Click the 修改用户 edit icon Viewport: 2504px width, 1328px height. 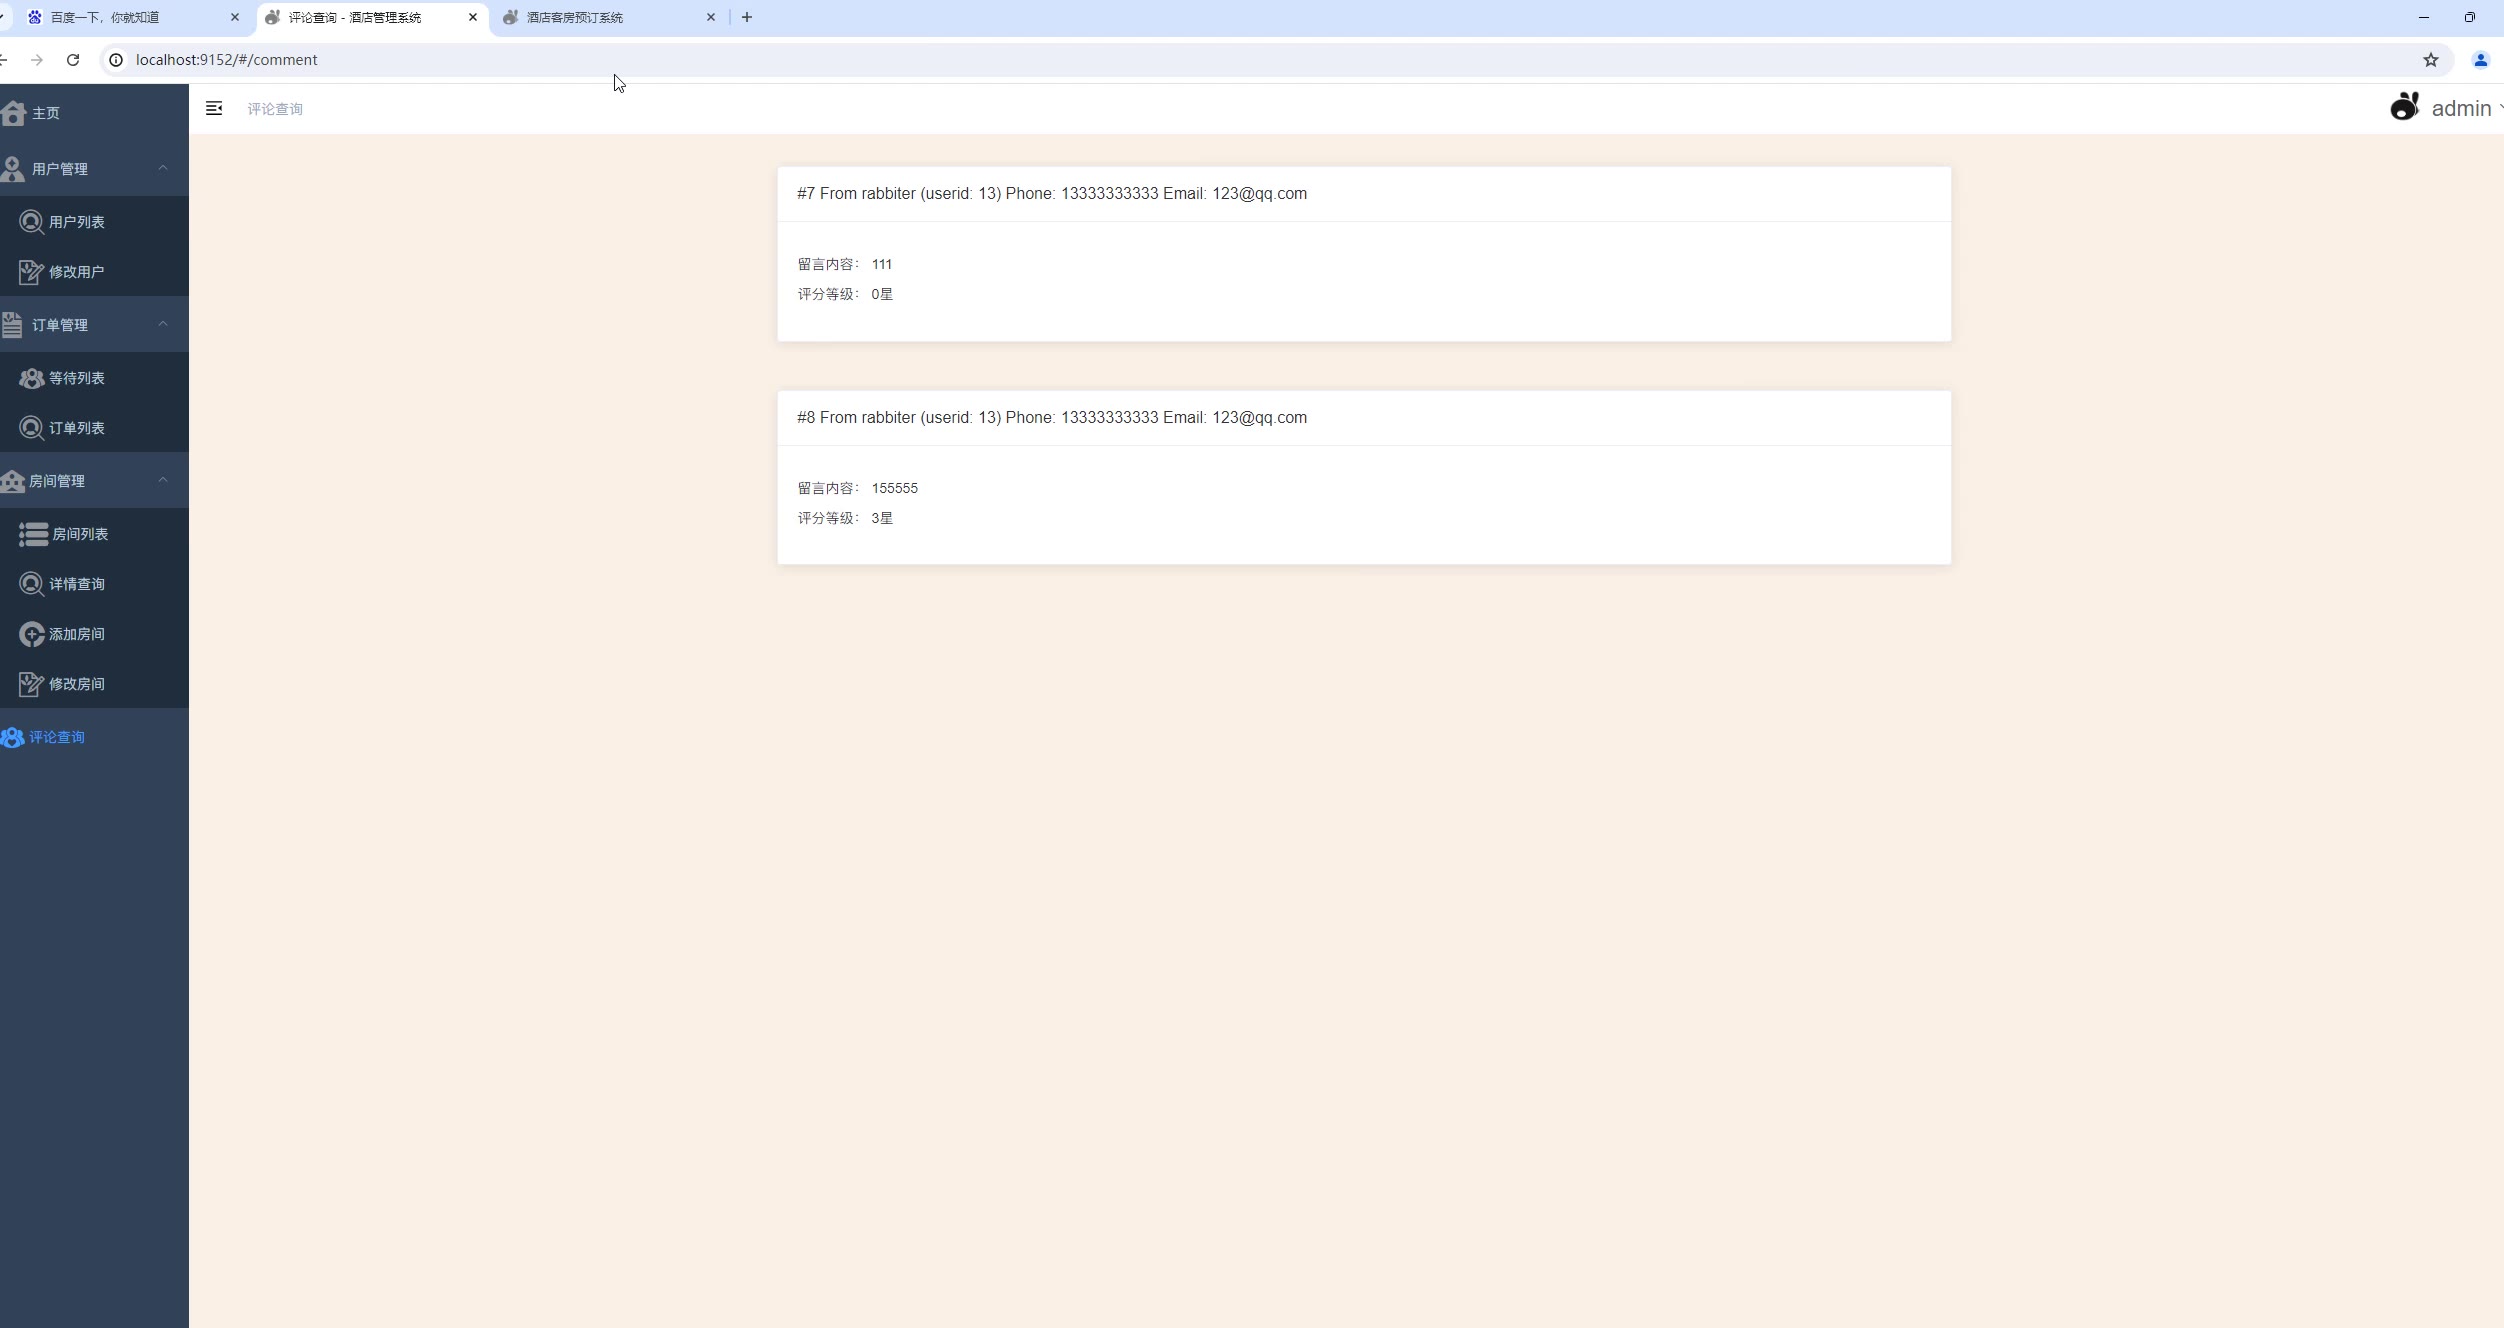click(31, 272)
